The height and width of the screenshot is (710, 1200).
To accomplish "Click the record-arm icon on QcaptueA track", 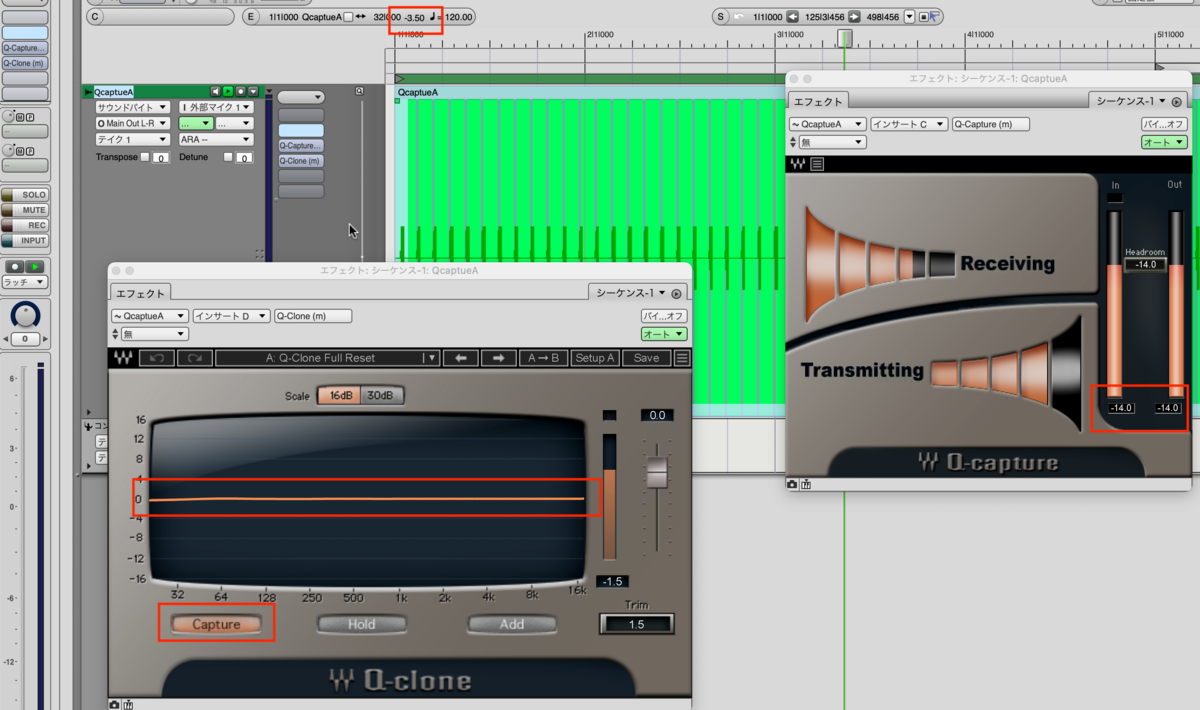I will (x=241, y=92).
